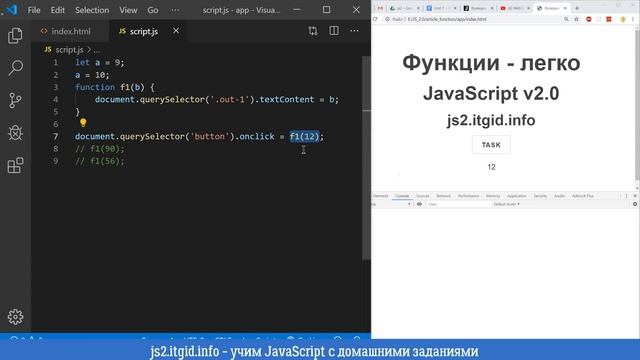Open the Selection menu
640x360 pixels.
point(92,10)
